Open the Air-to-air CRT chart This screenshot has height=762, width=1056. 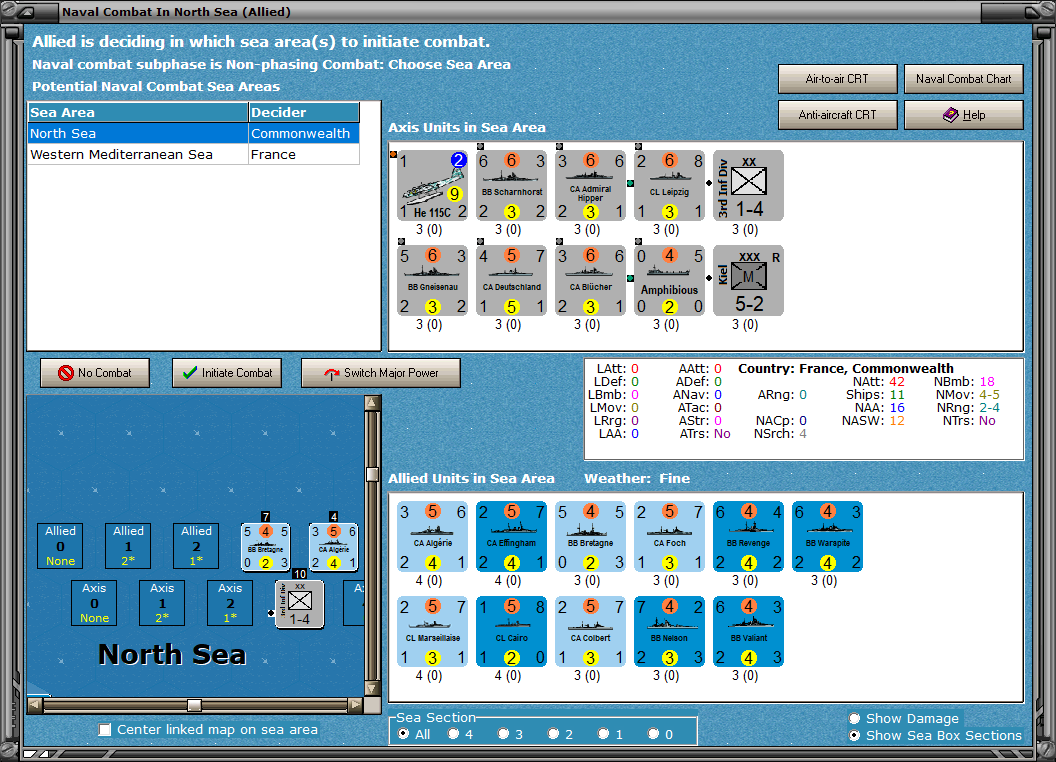point(838,79)
